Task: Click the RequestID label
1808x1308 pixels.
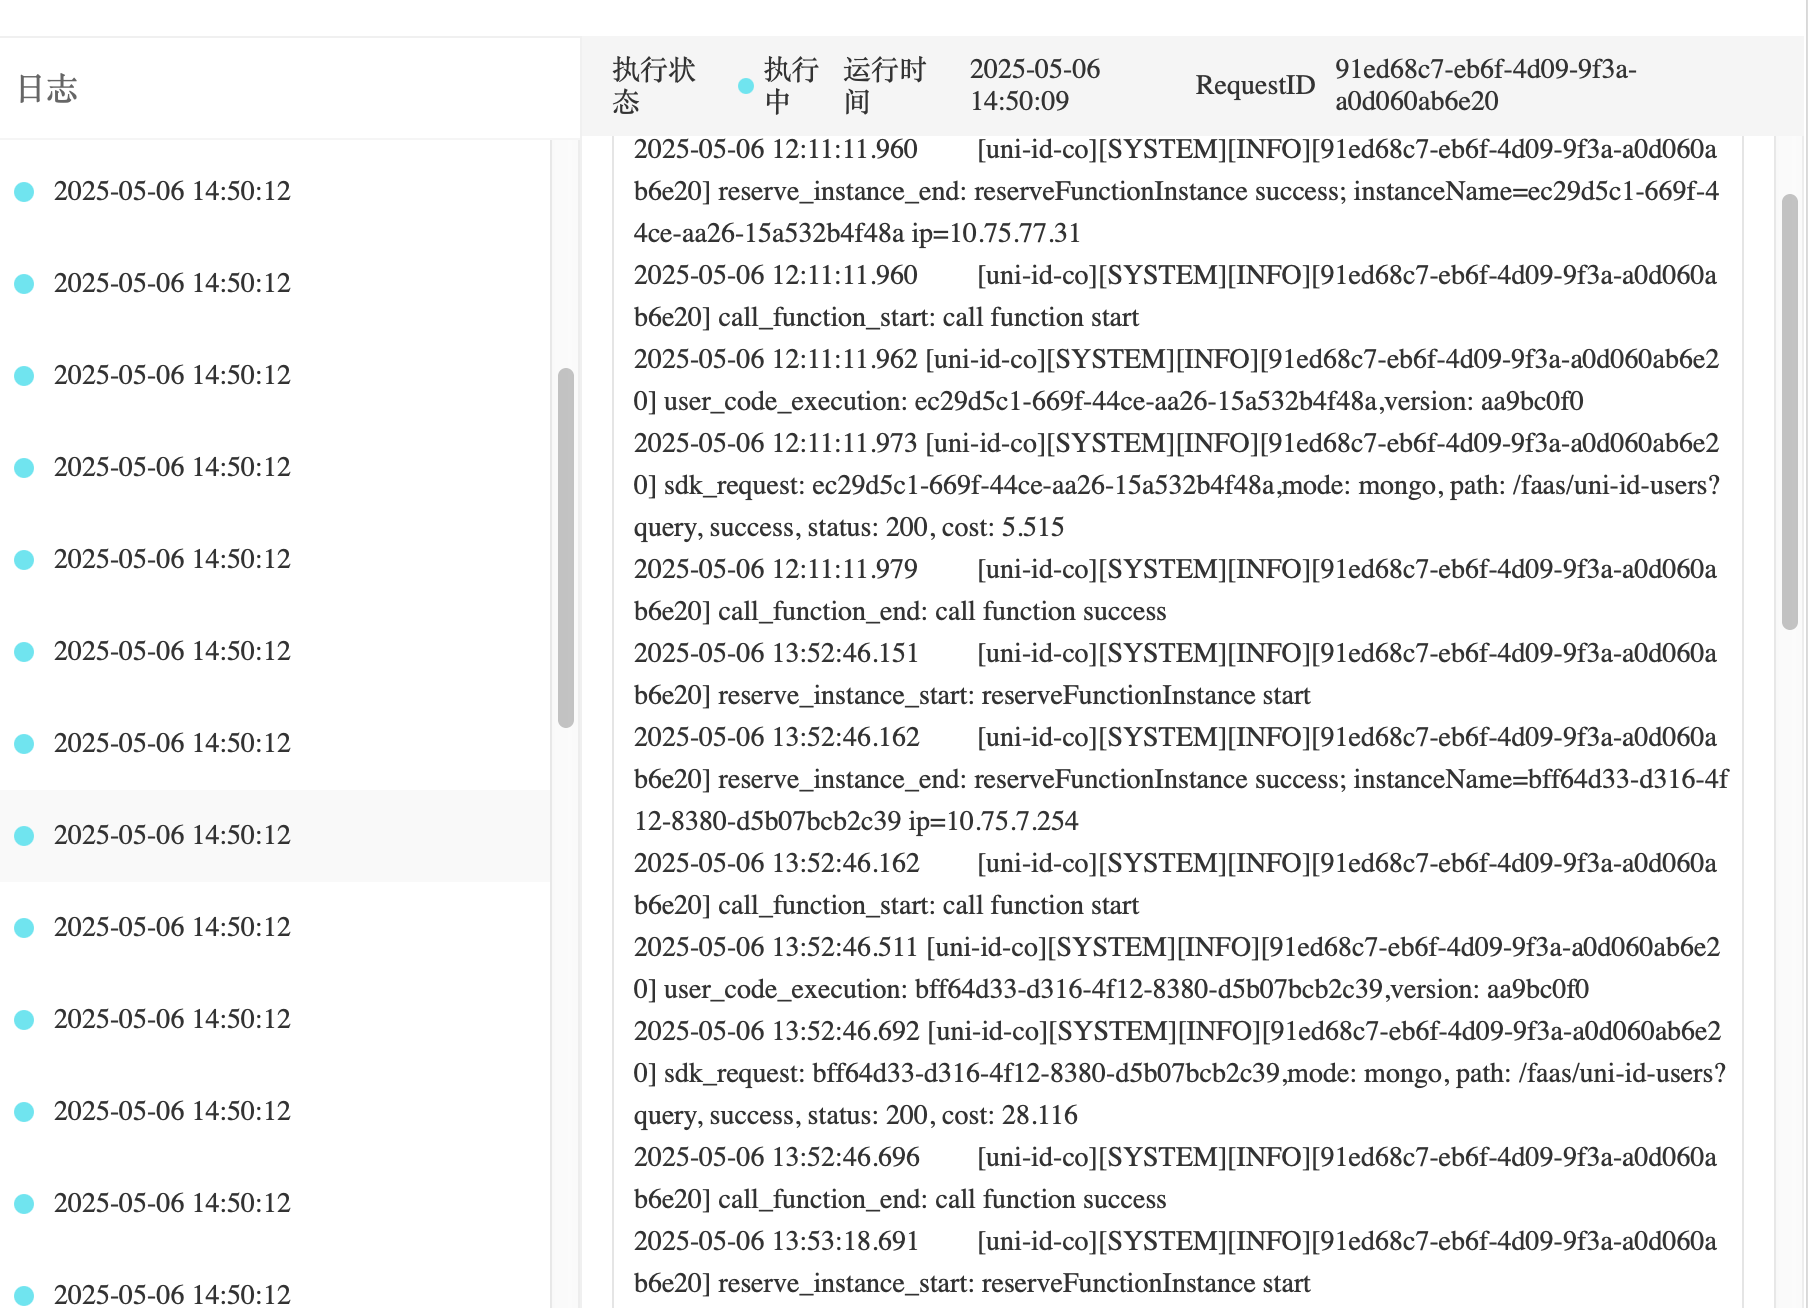Action: [x=1255, y=86]
